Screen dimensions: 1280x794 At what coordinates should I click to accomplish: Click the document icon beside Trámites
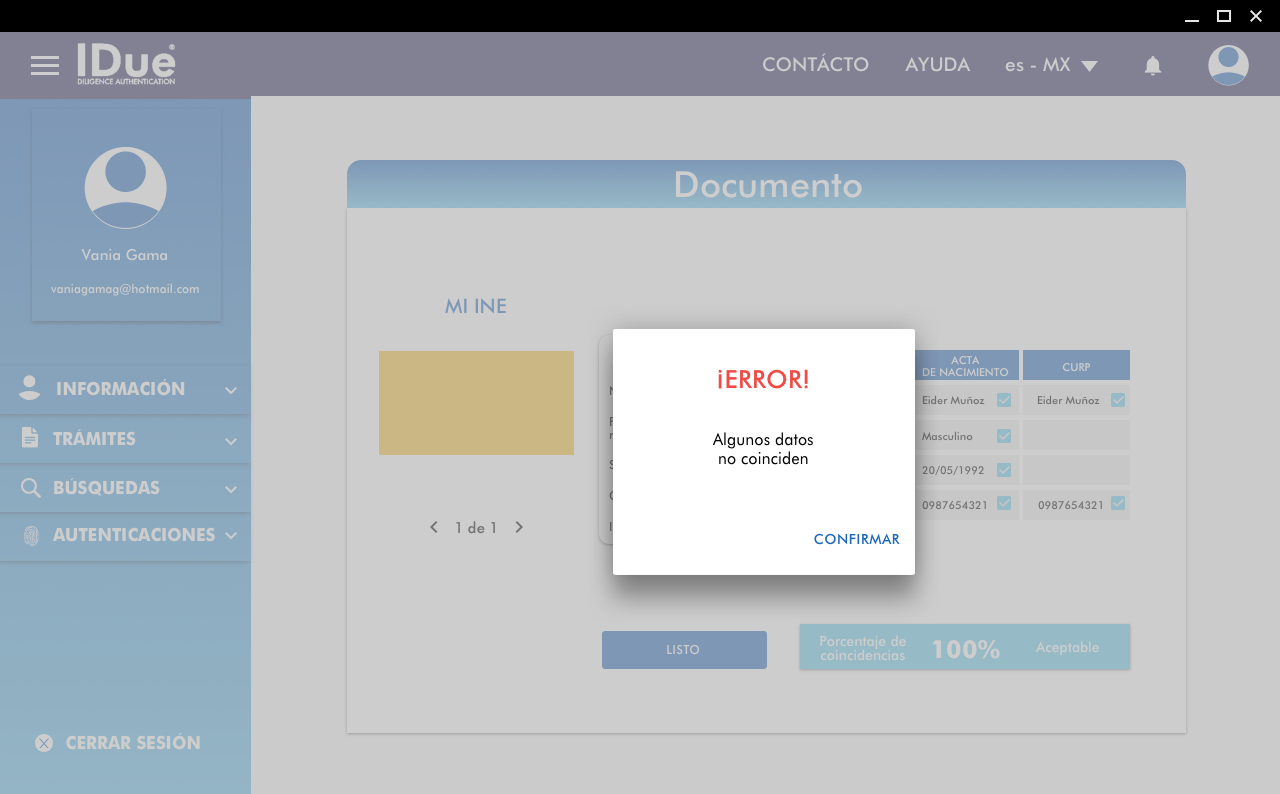coord(30,438)
